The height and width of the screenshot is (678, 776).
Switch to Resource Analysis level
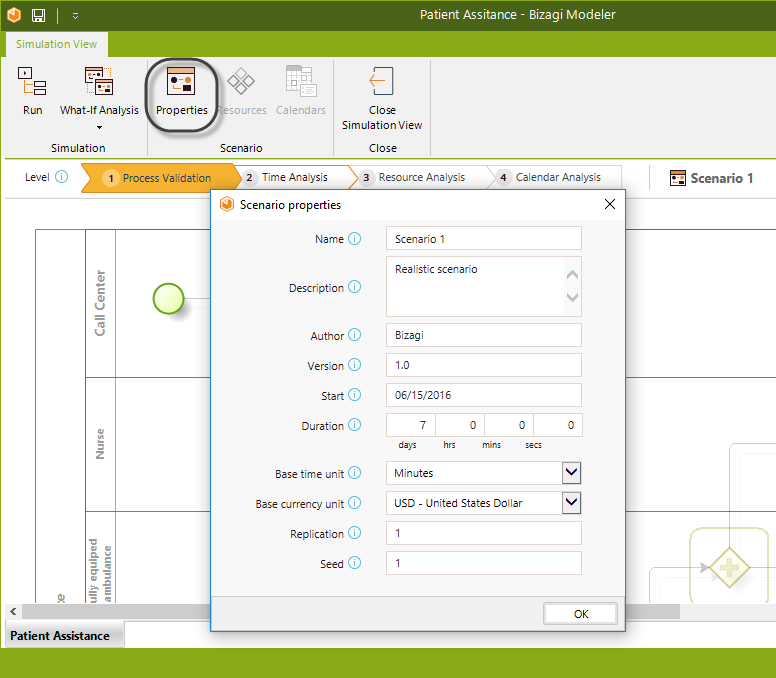(x=422, y=177)
